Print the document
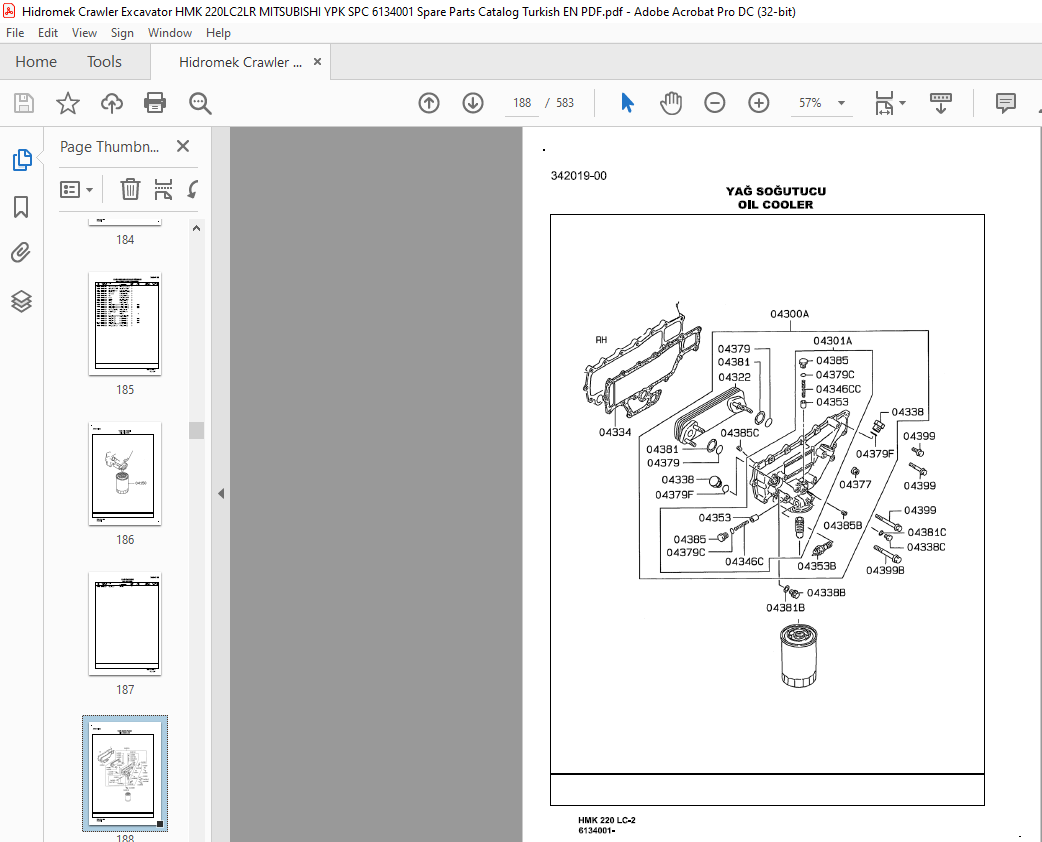This screenshot has height=842, width=1042. click(x=155, y=103)
